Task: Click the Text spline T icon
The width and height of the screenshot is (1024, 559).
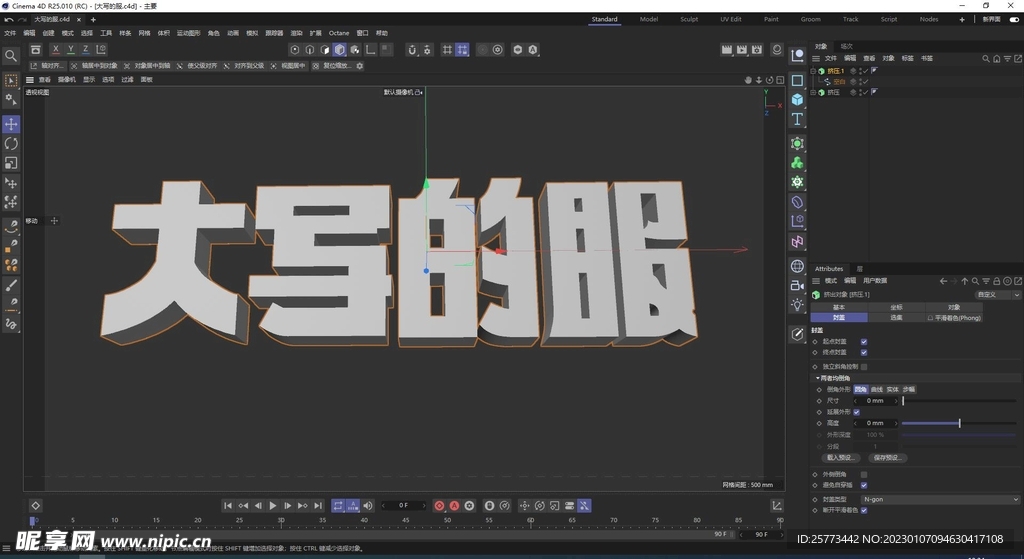Action: click(x=797, y=119)
